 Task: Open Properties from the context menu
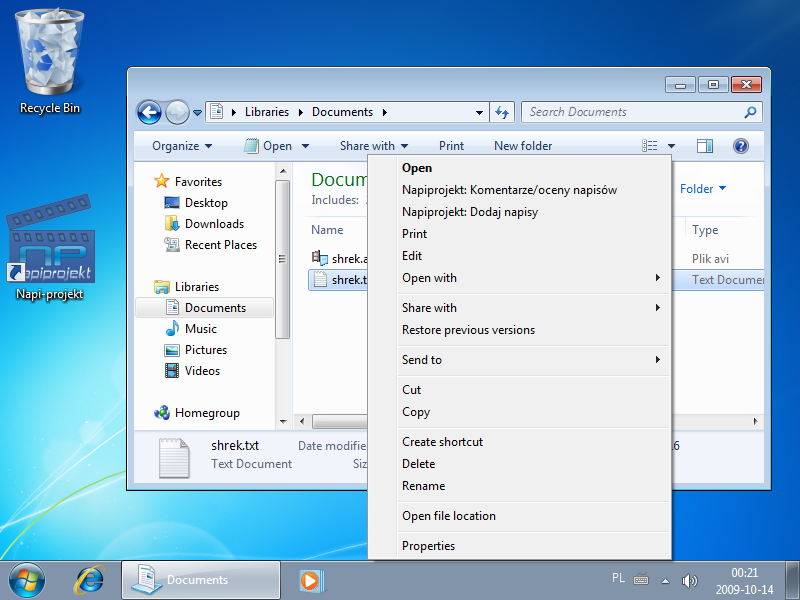pos(534,546)
